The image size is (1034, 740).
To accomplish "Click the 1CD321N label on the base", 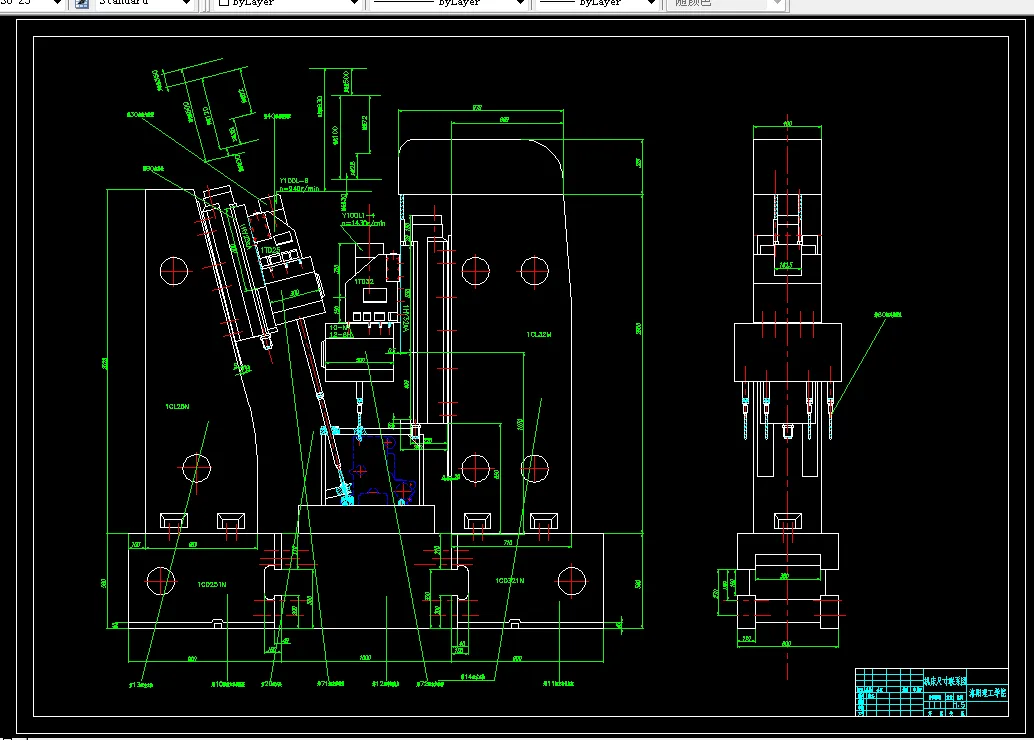I will tap(510, 581).
